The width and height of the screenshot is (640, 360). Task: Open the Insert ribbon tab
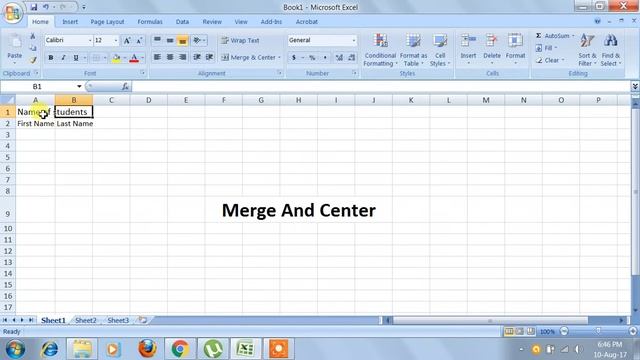pos(70,22)
